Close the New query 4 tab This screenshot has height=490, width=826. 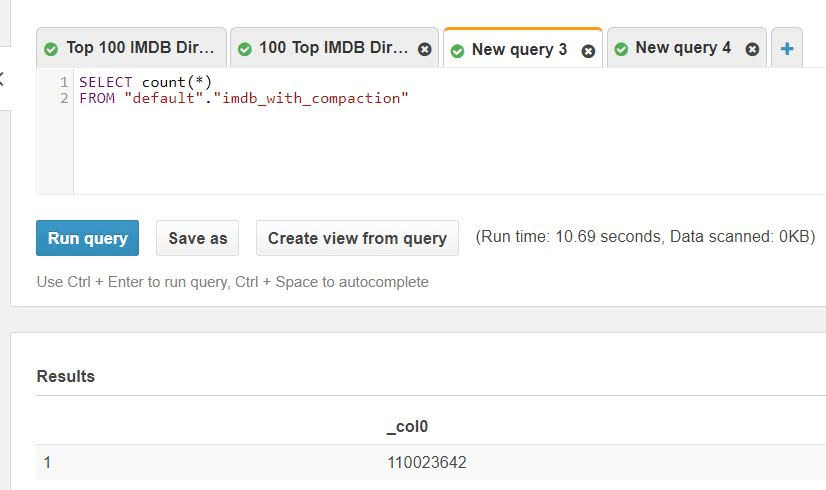(x=752, y=50)
